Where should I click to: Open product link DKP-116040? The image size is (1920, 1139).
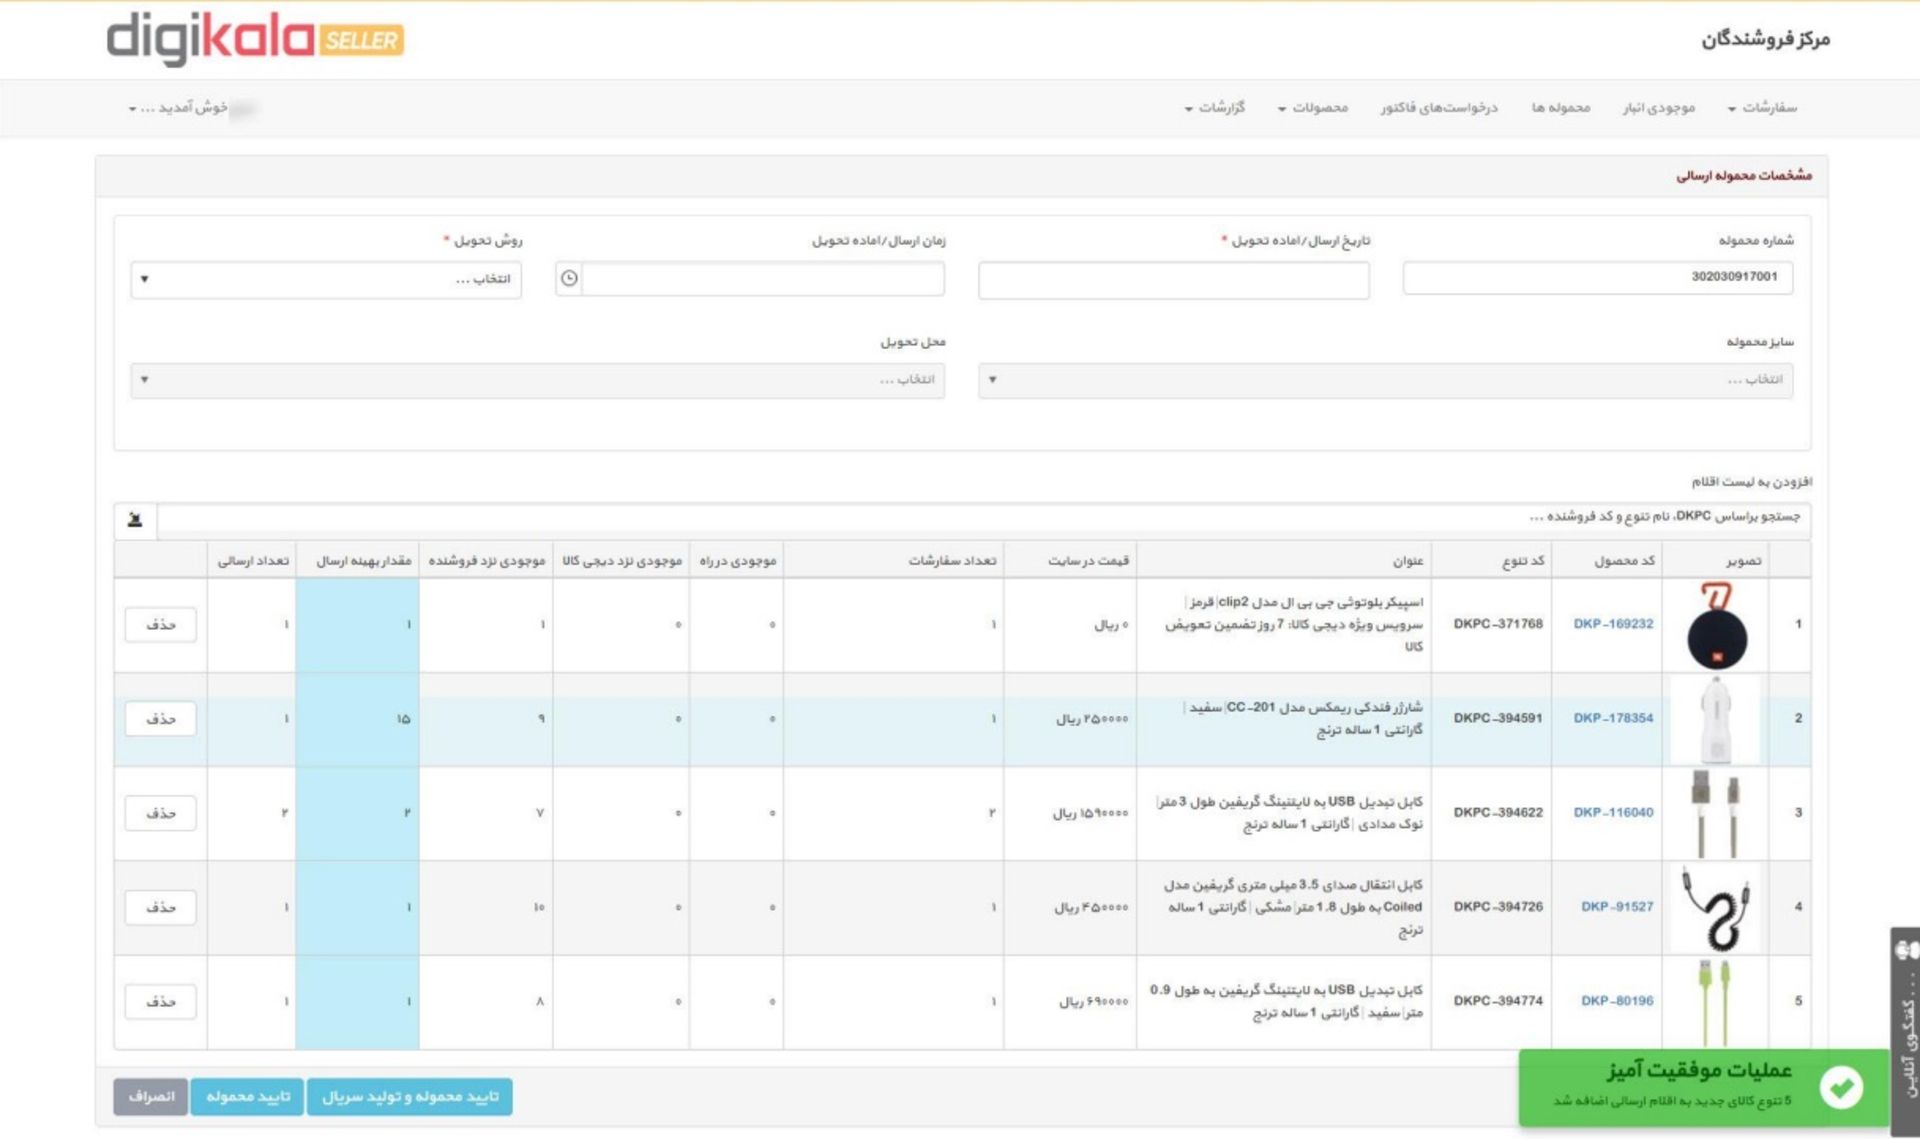pos(1613,812)
